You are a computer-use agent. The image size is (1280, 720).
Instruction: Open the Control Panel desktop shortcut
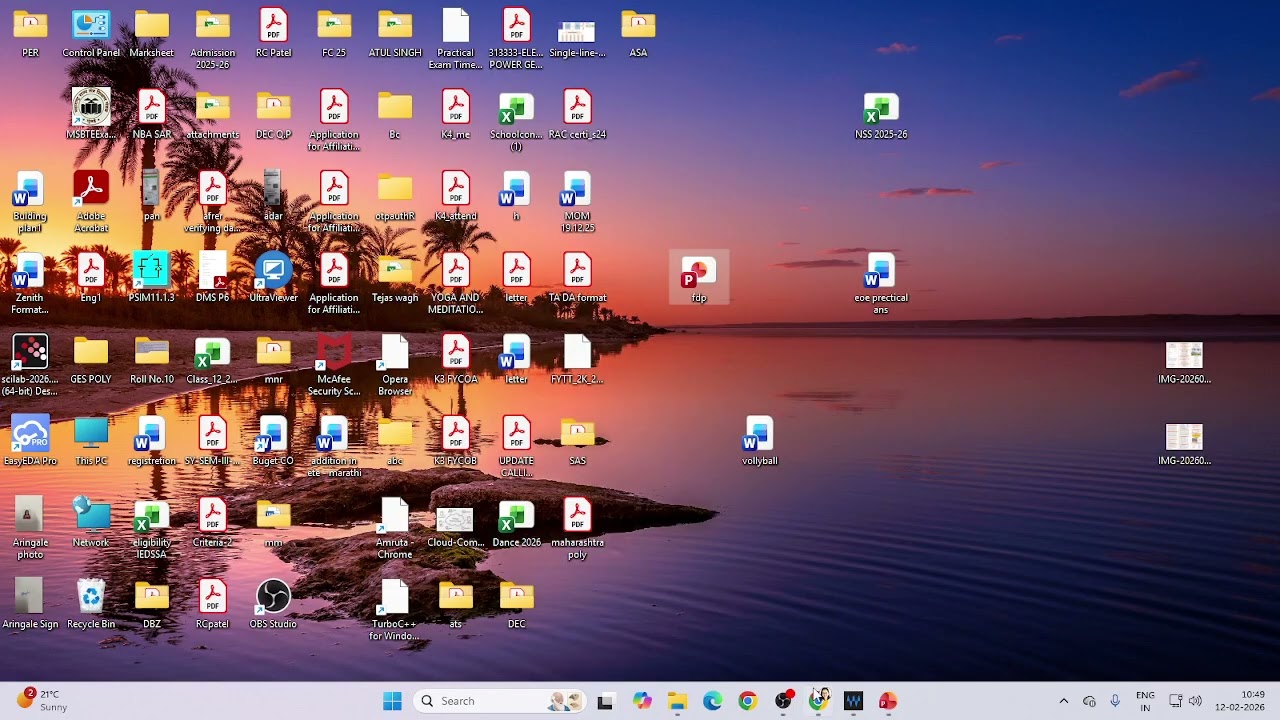pos(91,34)
